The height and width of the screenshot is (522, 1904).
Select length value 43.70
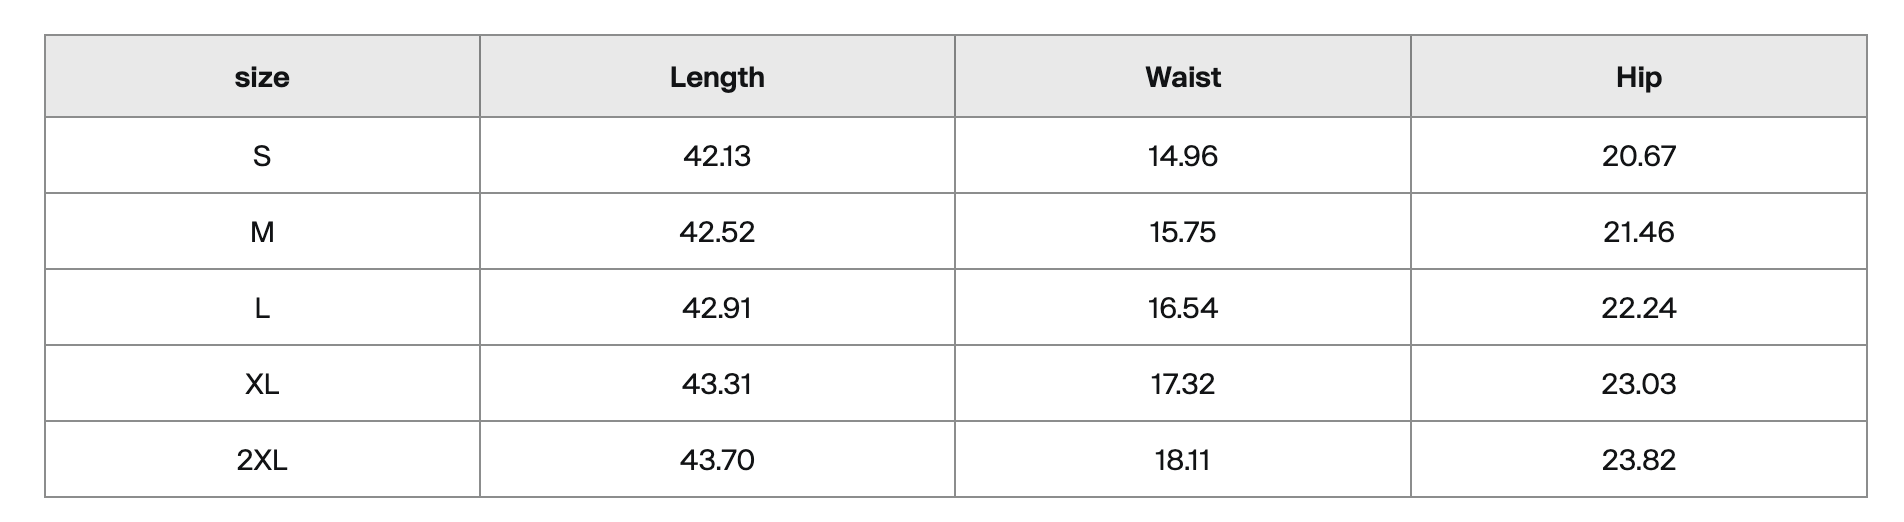(x=717, y=460)
